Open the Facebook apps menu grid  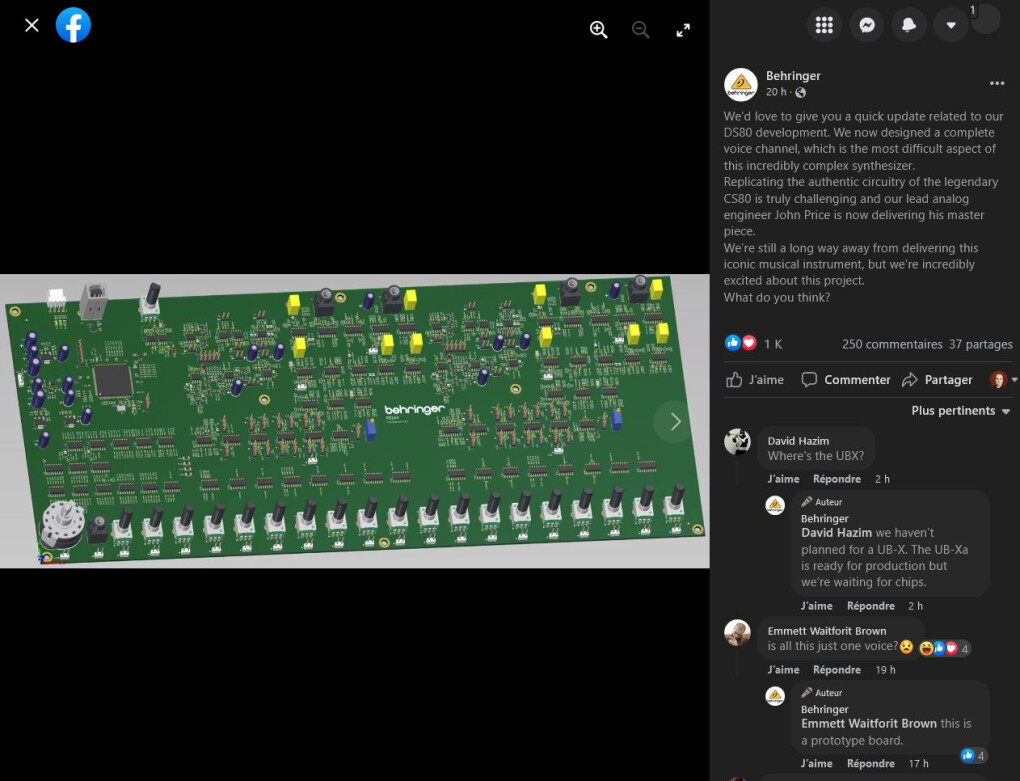pyautogui.click(x=824, y=25)
